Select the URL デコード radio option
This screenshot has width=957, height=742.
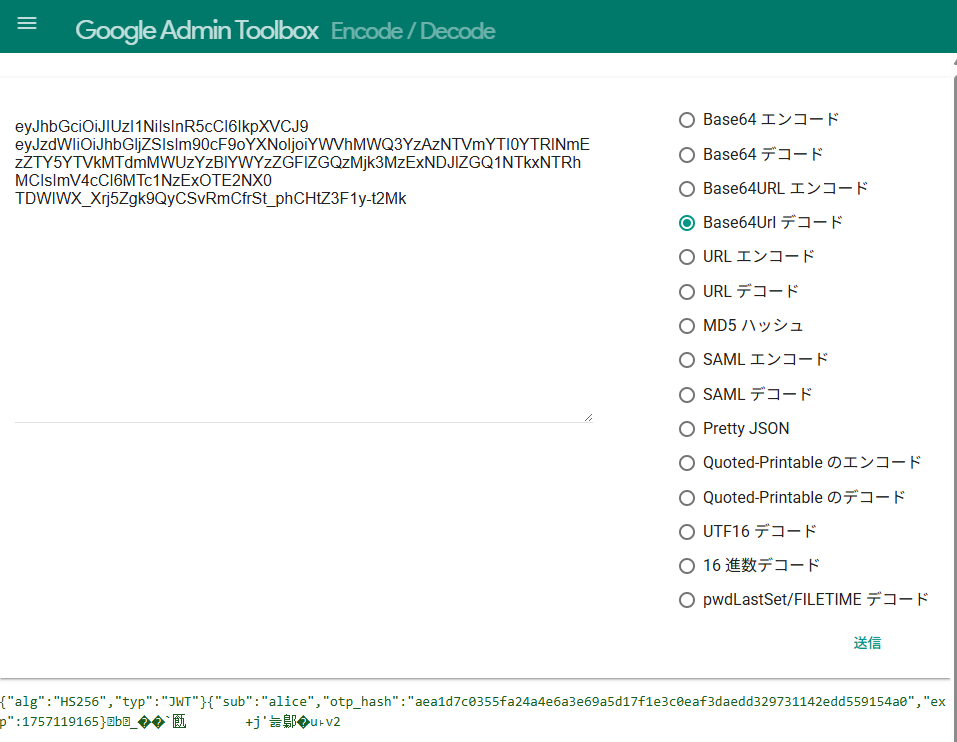click(x=687, y=292)
